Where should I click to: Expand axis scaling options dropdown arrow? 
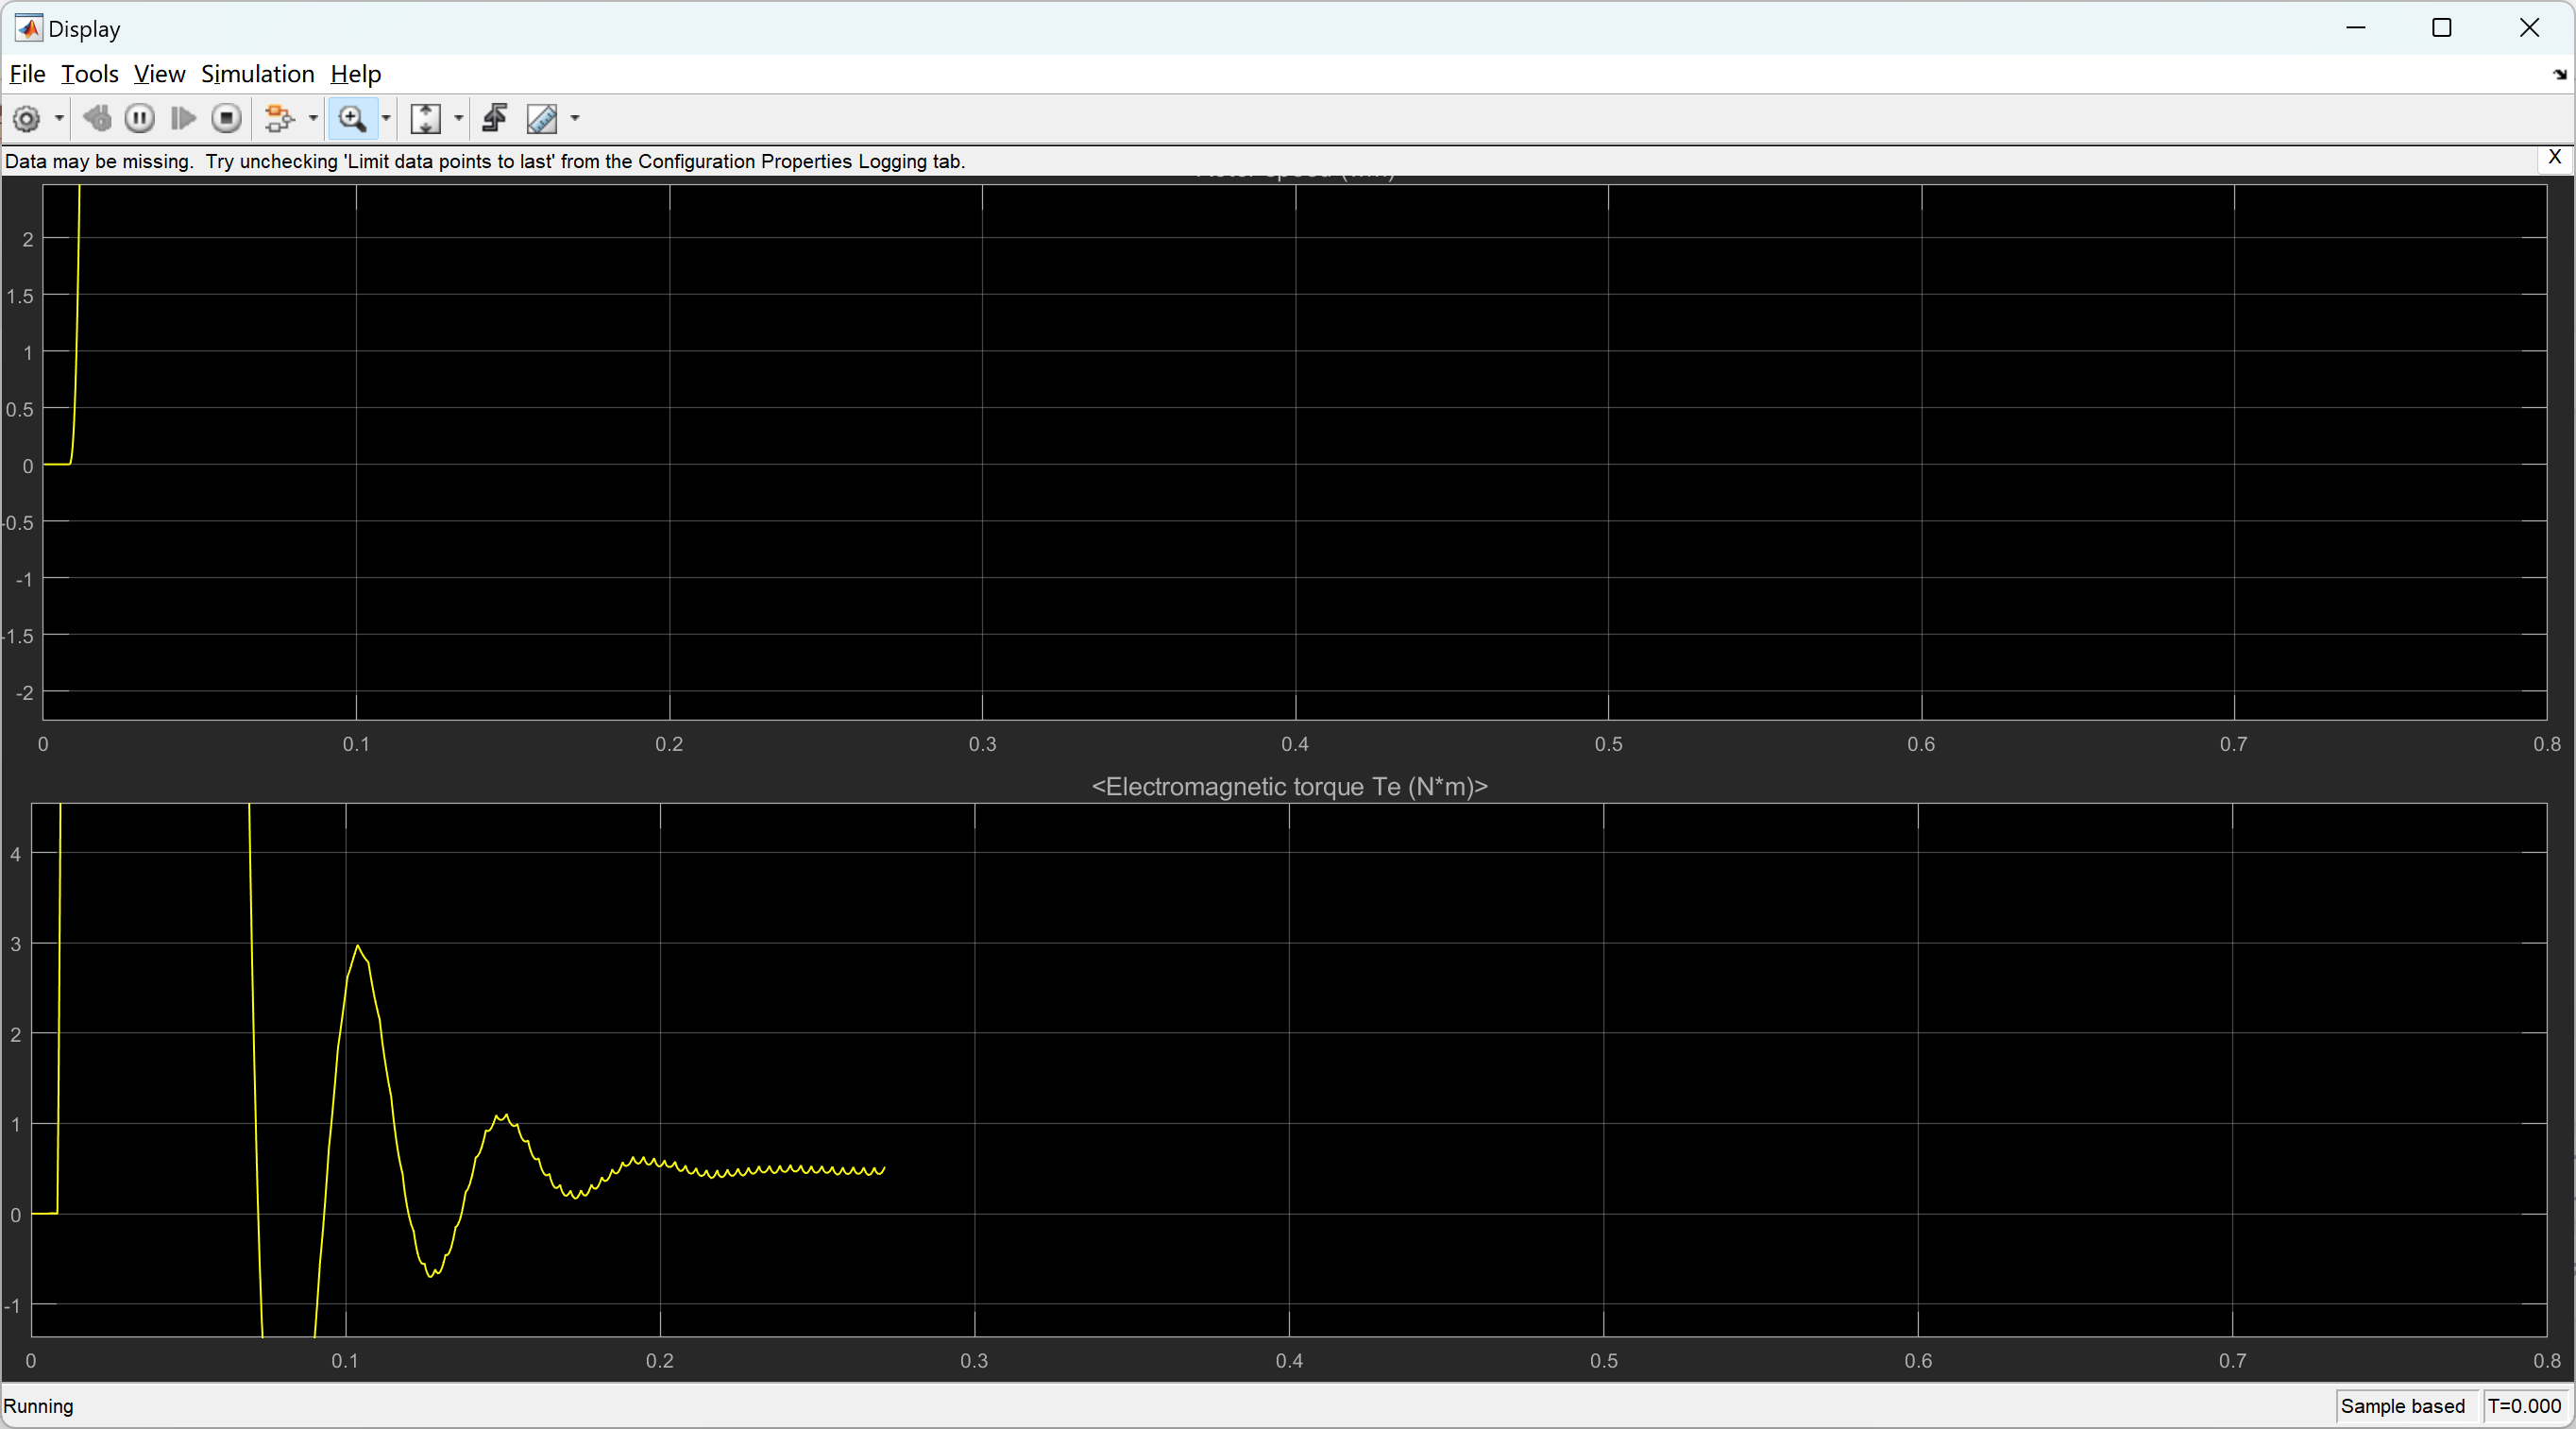[459, 119]
